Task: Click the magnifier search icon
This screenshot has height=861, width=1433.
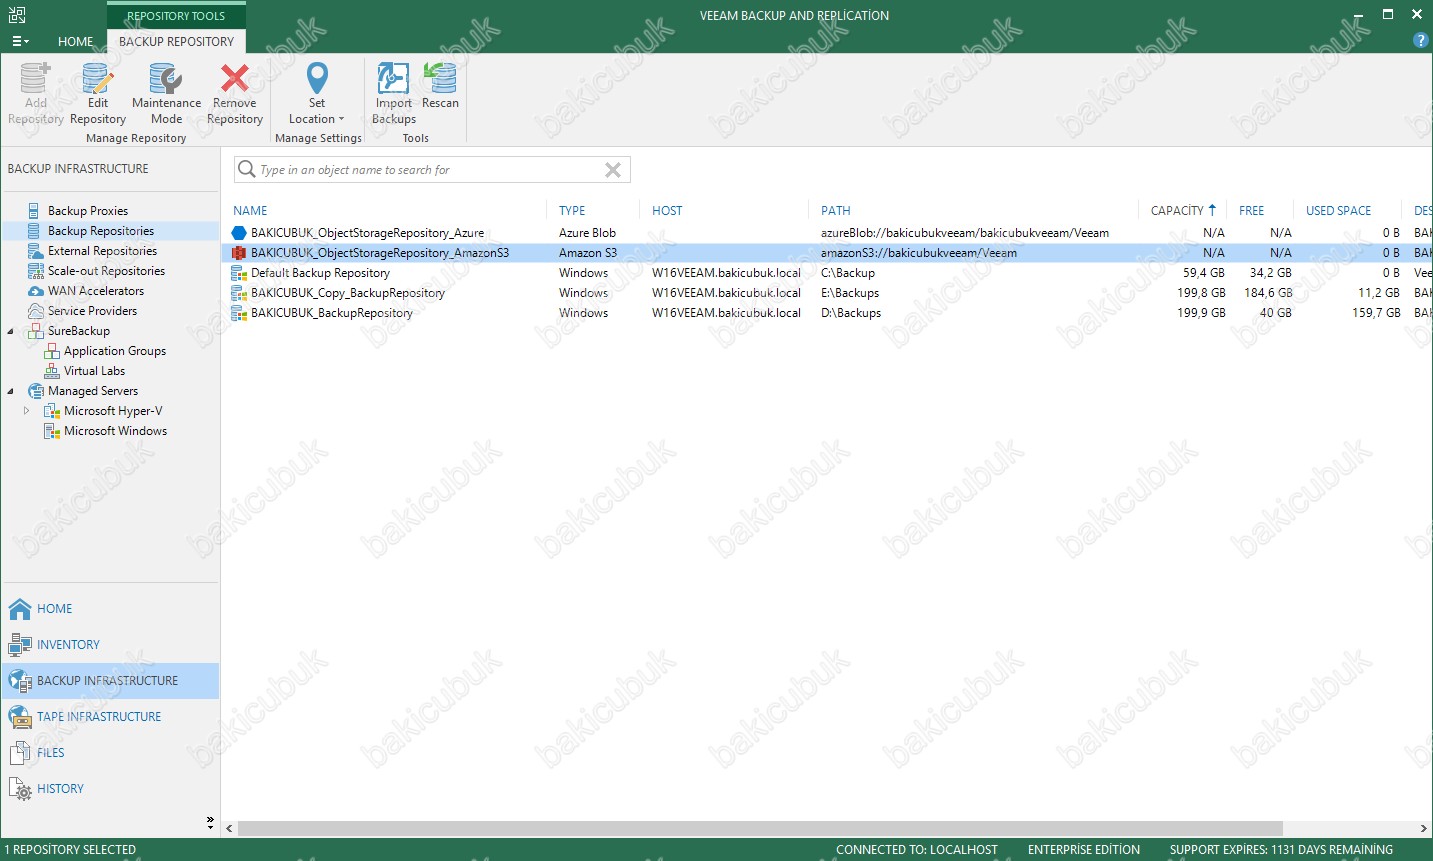Action: pos(246,169)
